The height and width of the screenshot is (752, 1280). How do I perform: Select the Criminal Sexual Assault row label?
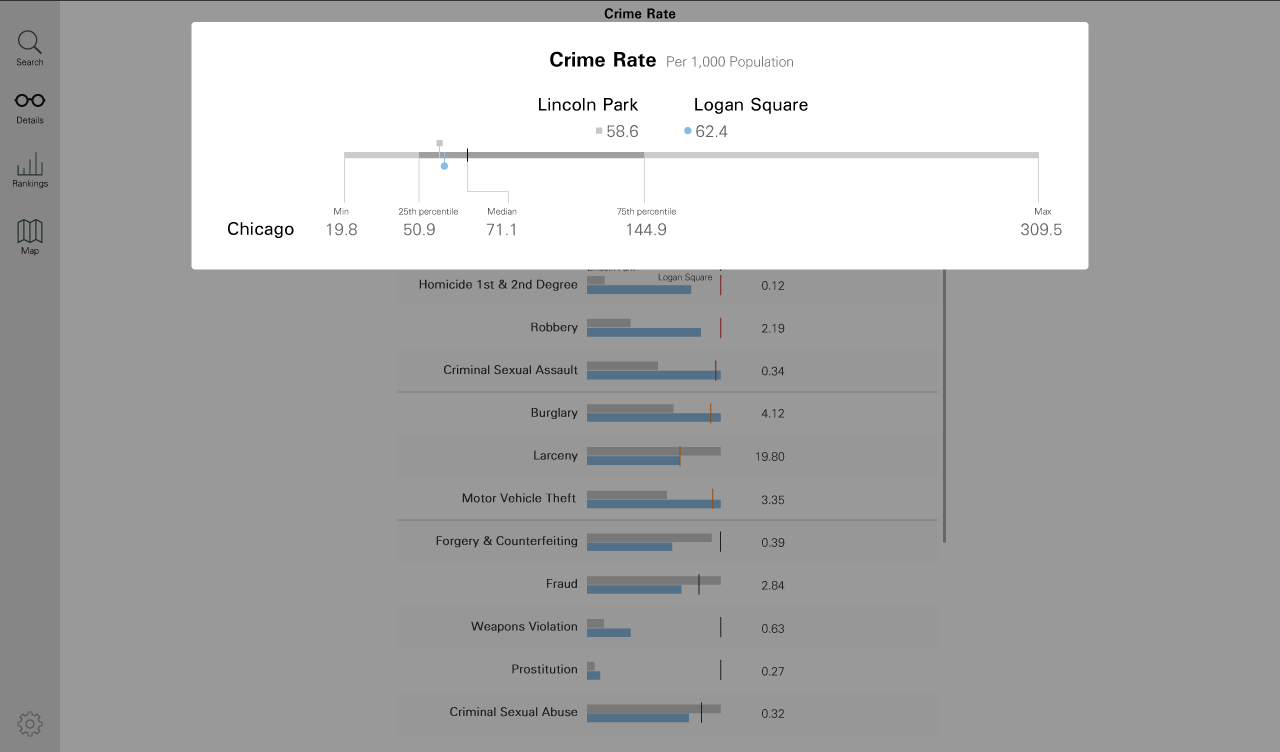point(510,370)
